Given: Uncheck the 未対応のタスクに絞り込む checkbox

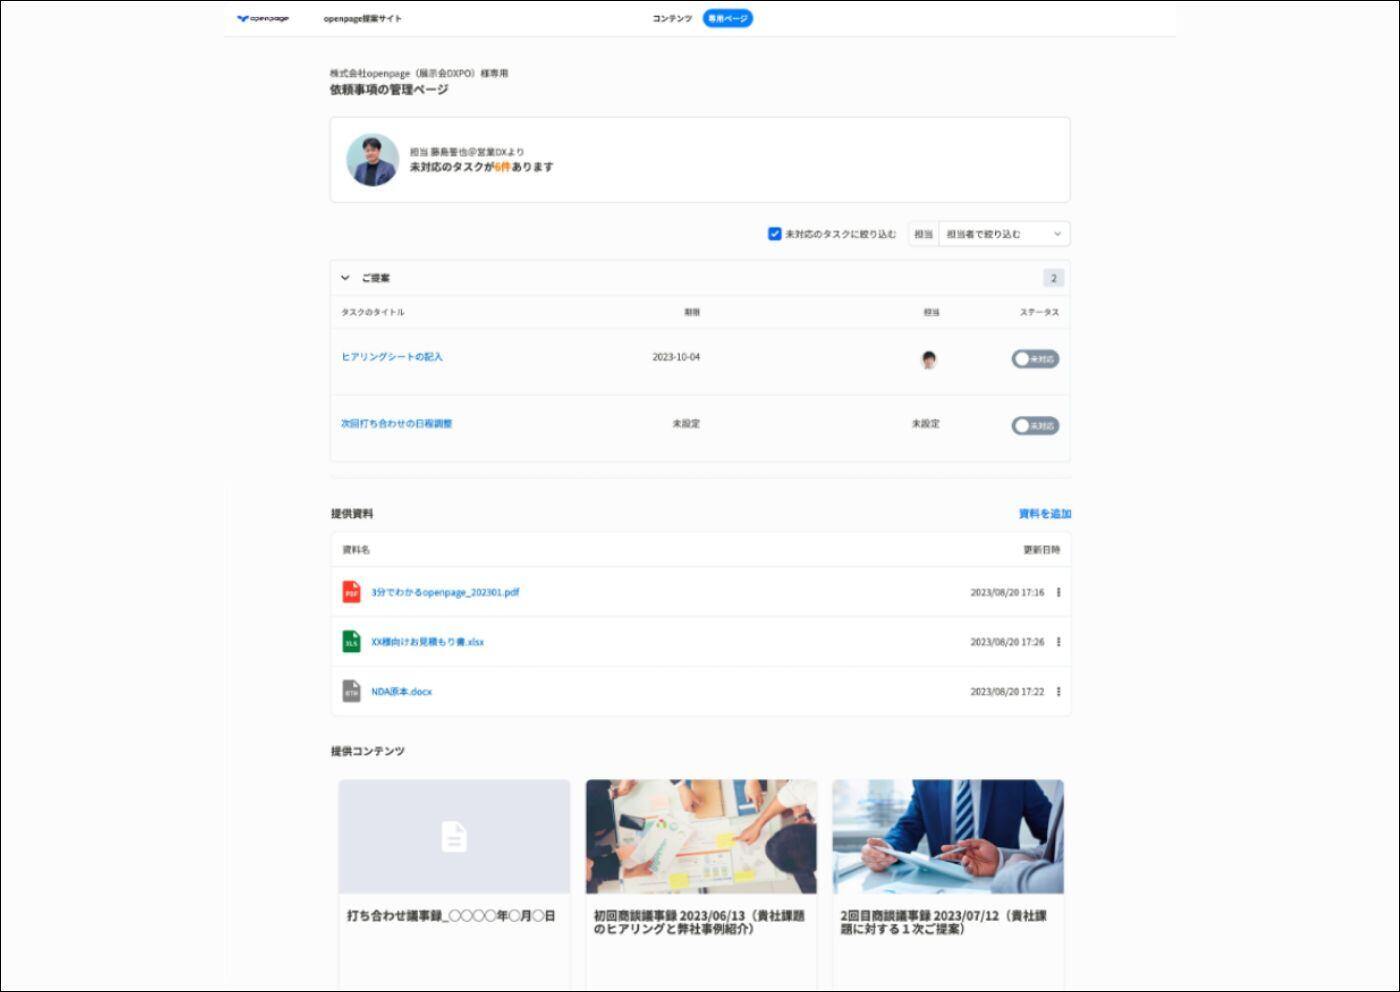Looking at the screenshot, I should tap(774, 234).
